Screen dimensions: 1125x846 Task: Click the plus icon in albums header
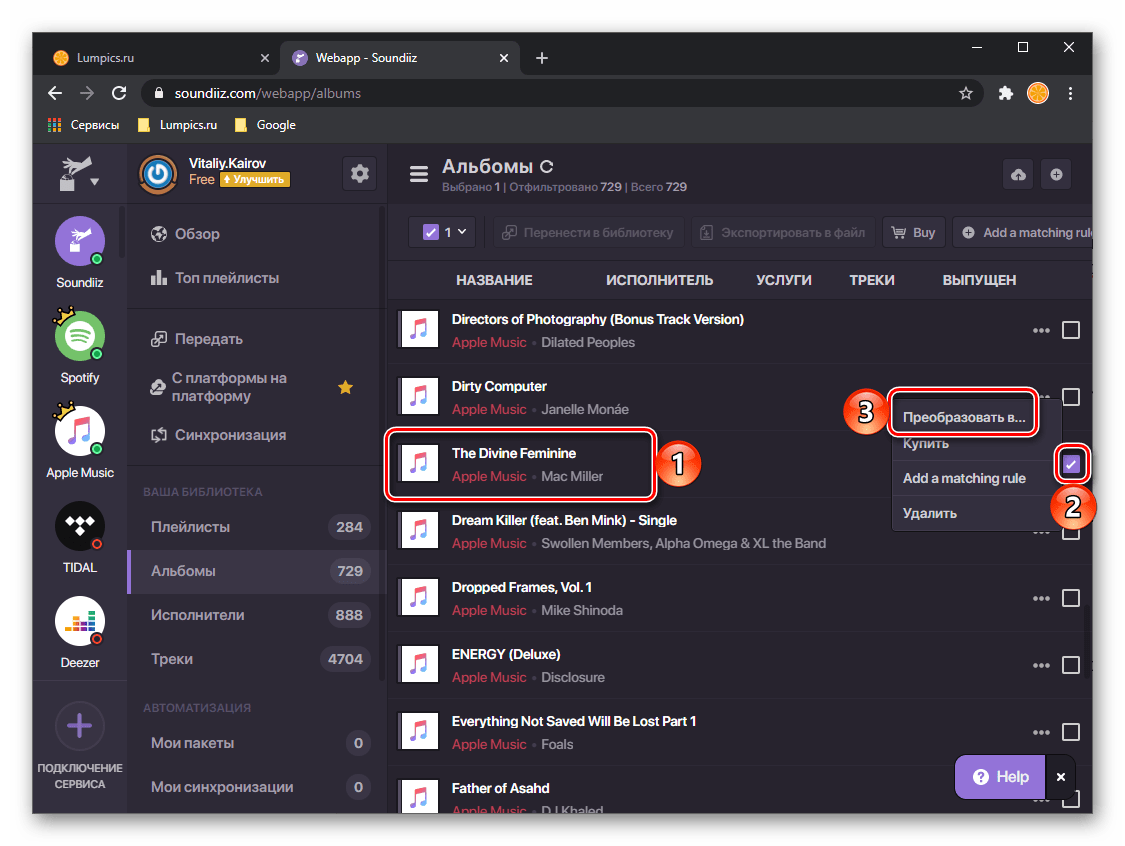click(1056, 175)
